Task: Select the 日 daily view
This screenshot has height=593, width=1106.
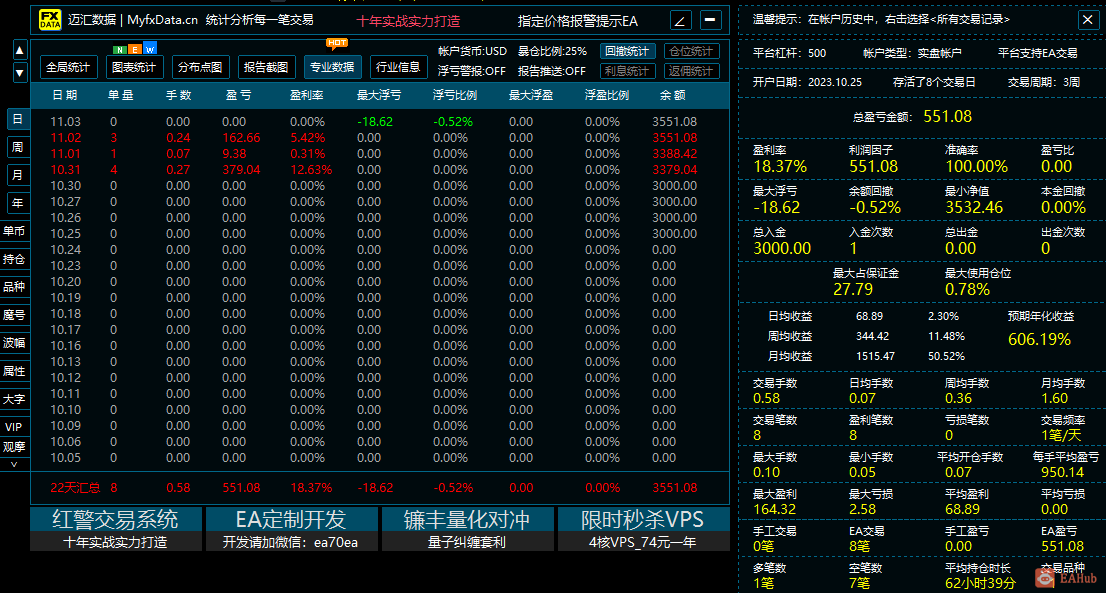Action: click(x=18, y=119)
